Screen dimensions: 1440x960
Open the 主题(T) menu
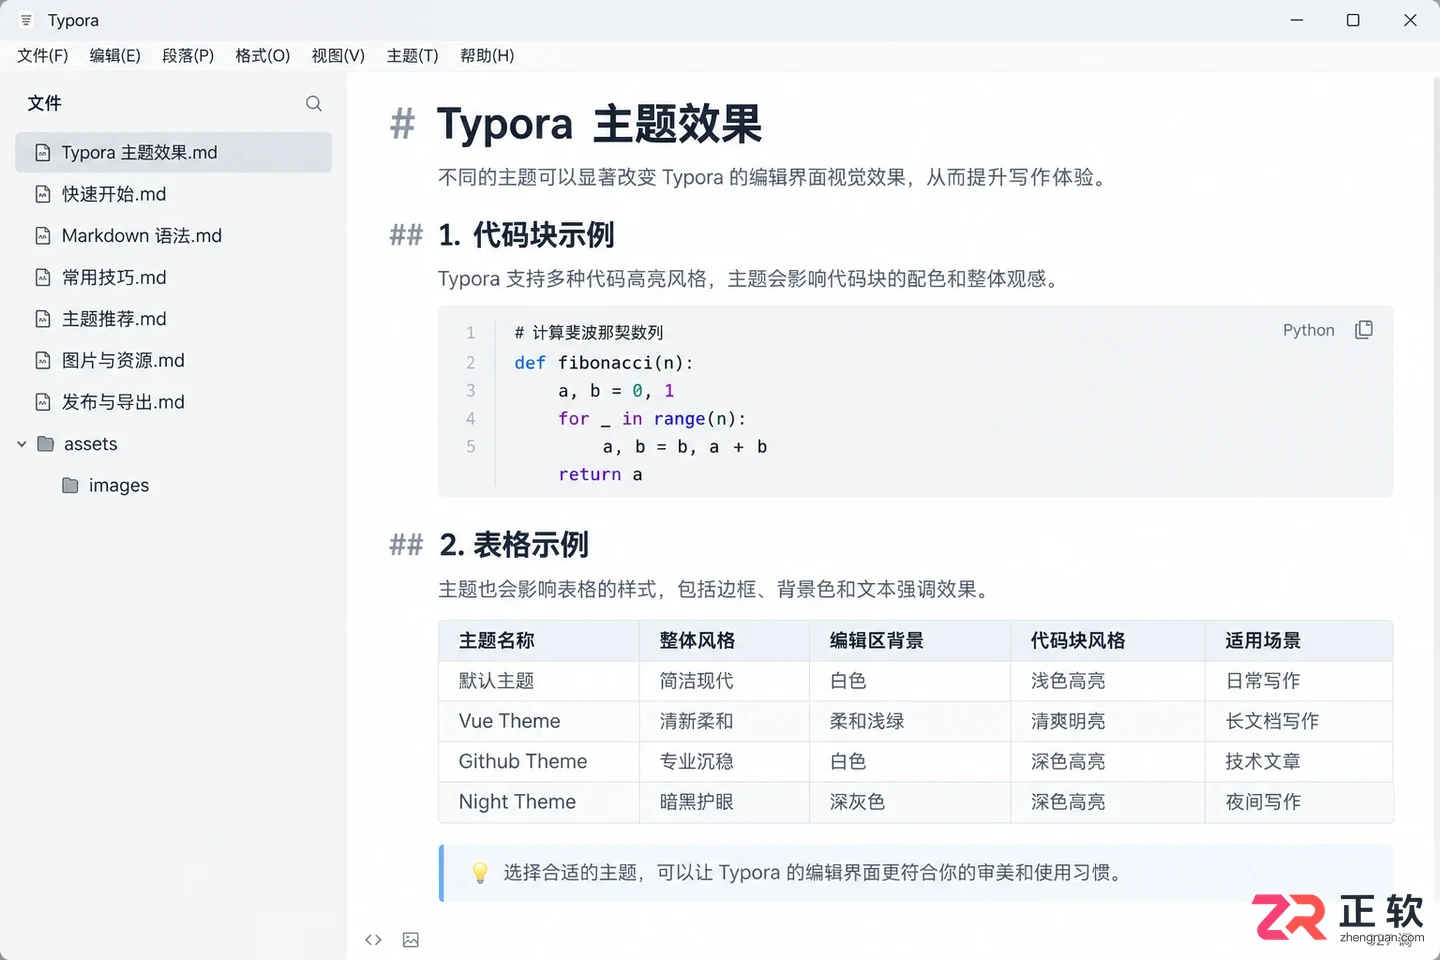click(413, 56)
